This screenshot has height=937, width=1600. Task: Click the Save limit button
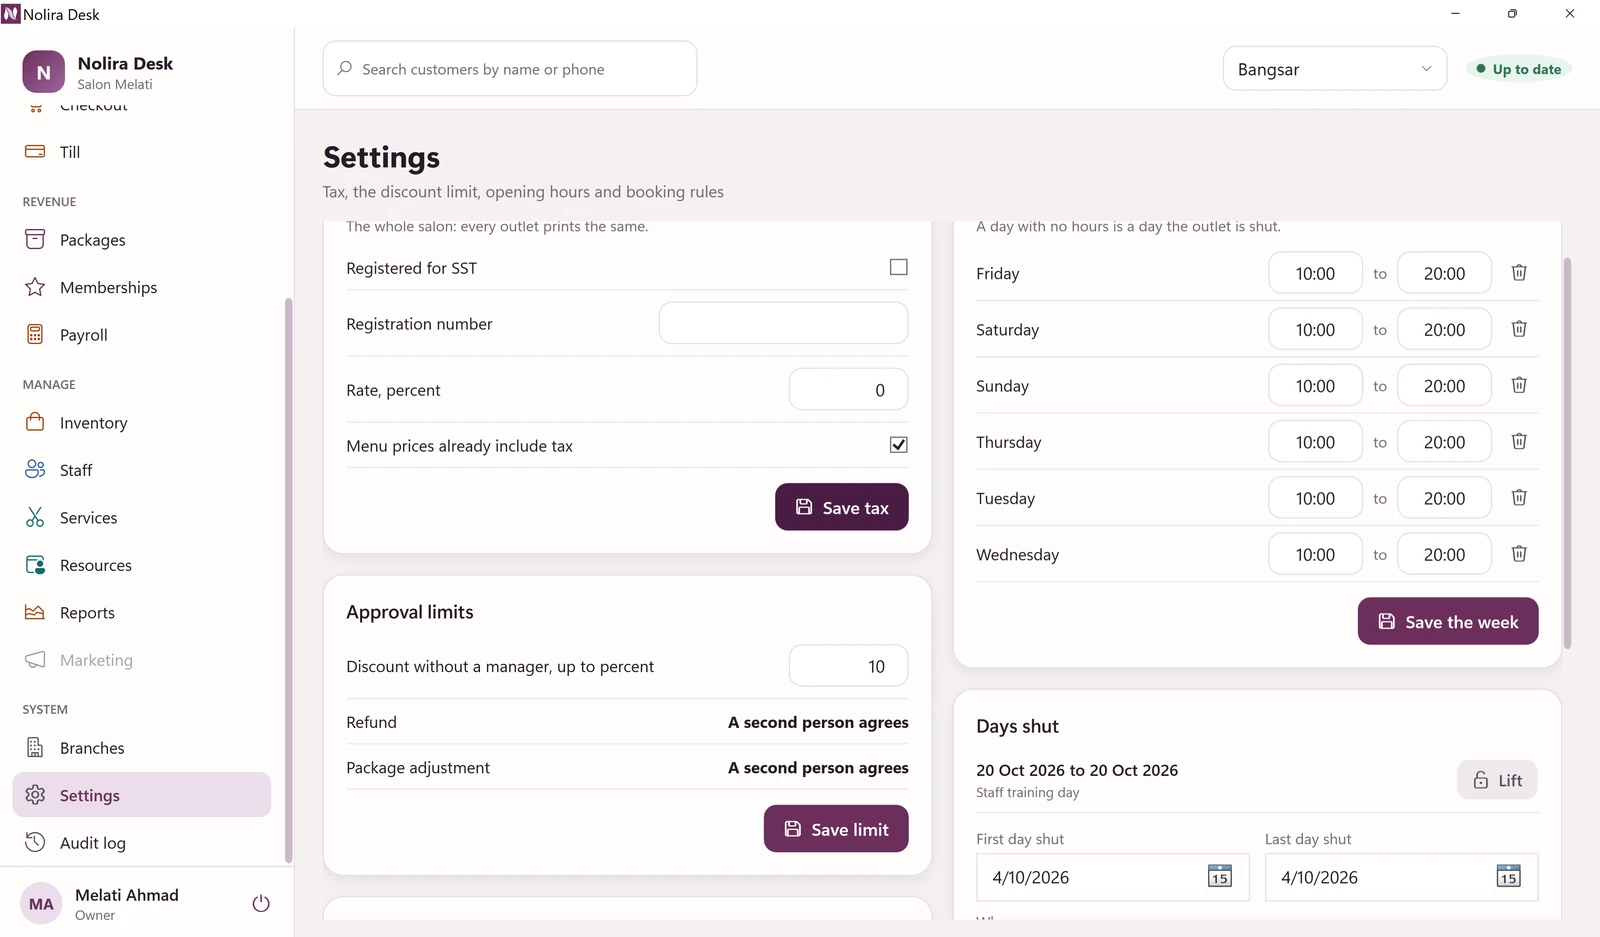coord(836,829)
